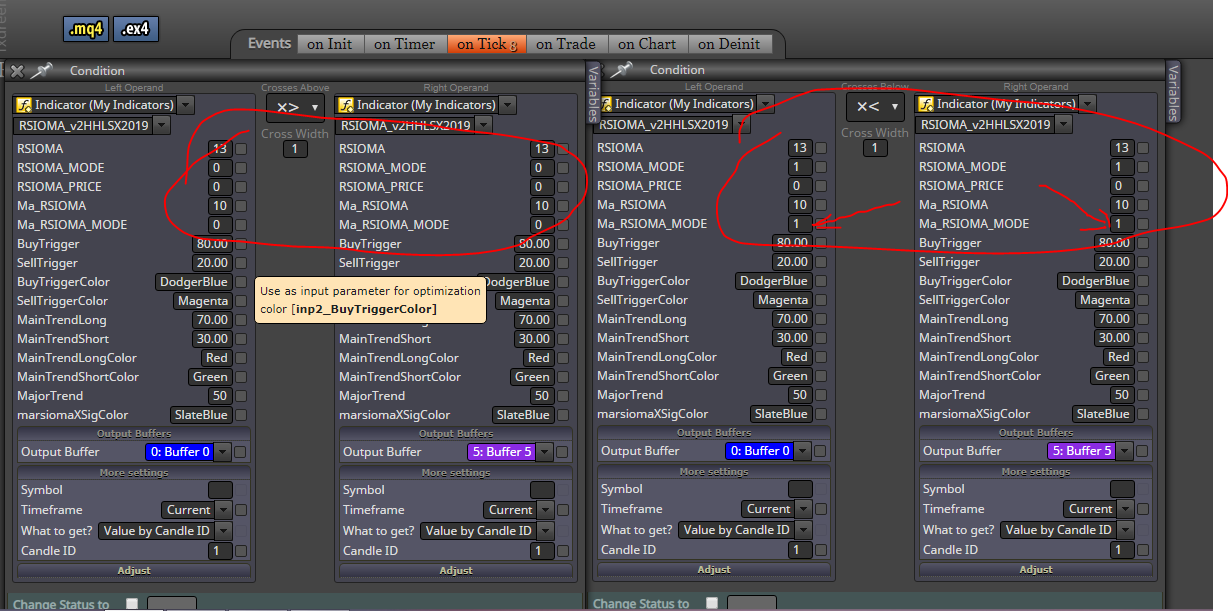Click Symbol field in Crosses Above Left Operand

click(x=220, y=490)
